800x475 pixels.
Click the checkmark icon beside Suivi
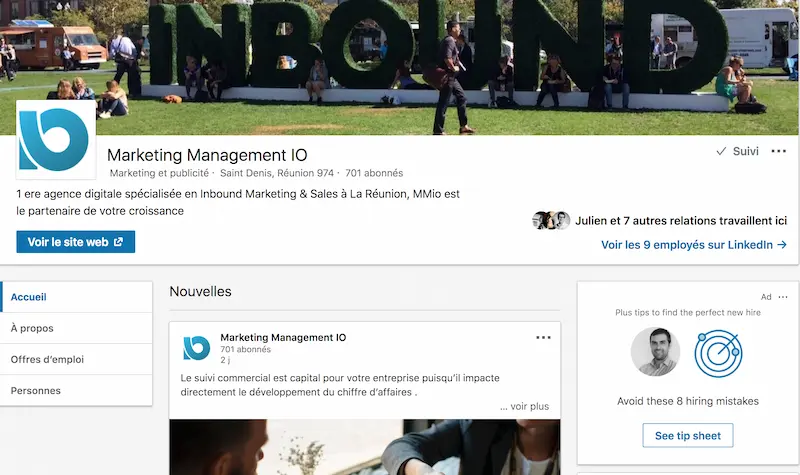pos(721,151)
